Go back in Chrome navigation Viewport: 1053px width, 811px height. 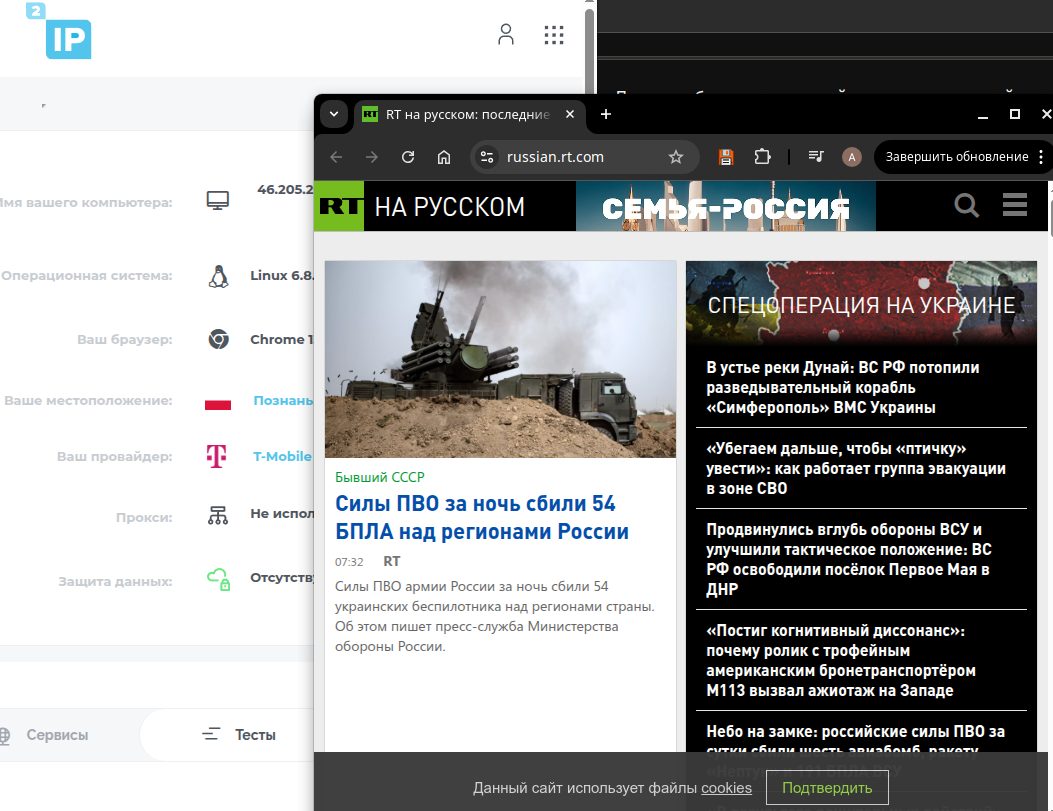tap(336, 157)
